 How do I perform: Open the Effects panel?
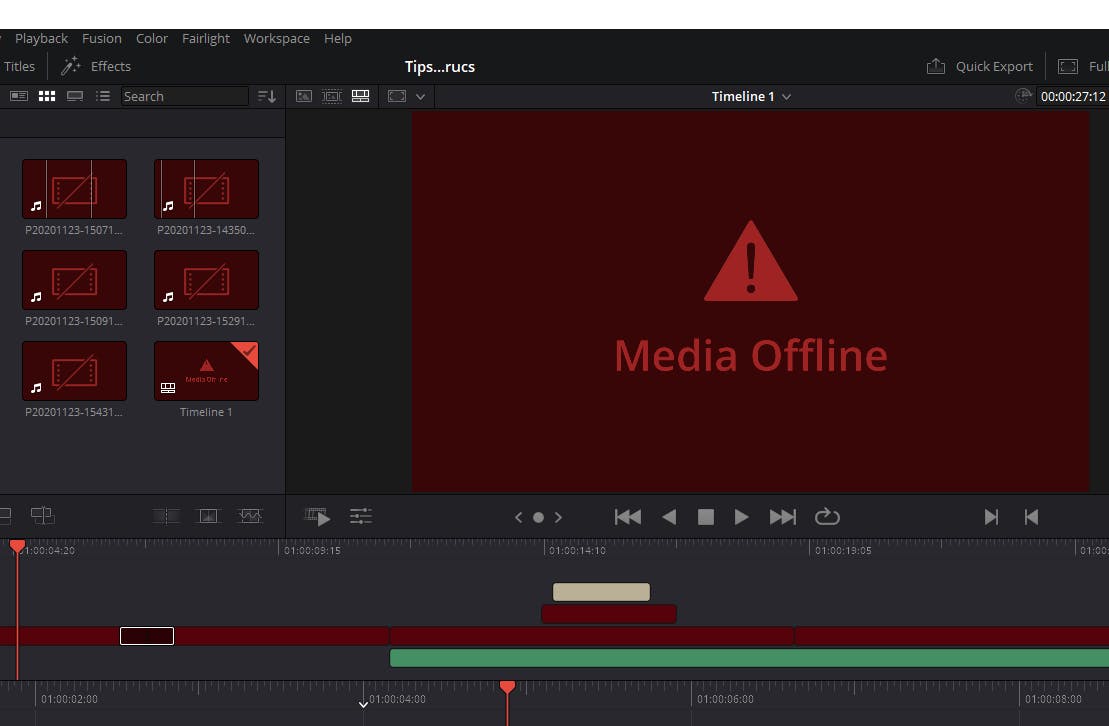97,66
